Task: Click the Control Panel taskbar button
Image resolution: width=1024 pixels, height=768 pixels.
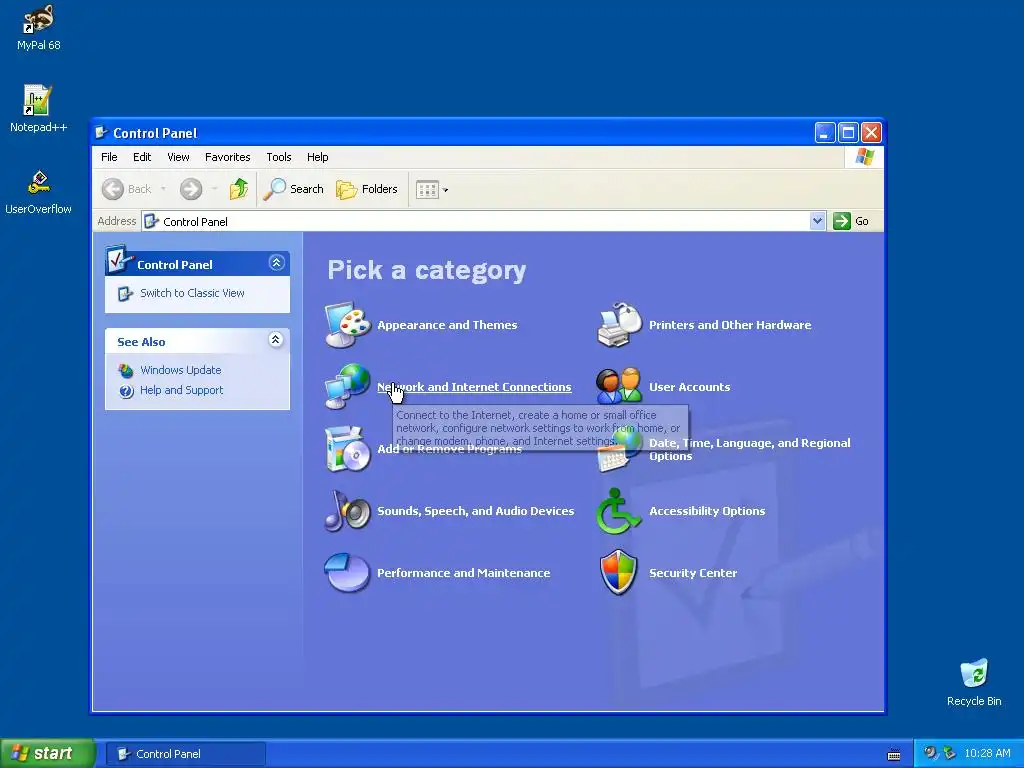Action: [186, 754]
